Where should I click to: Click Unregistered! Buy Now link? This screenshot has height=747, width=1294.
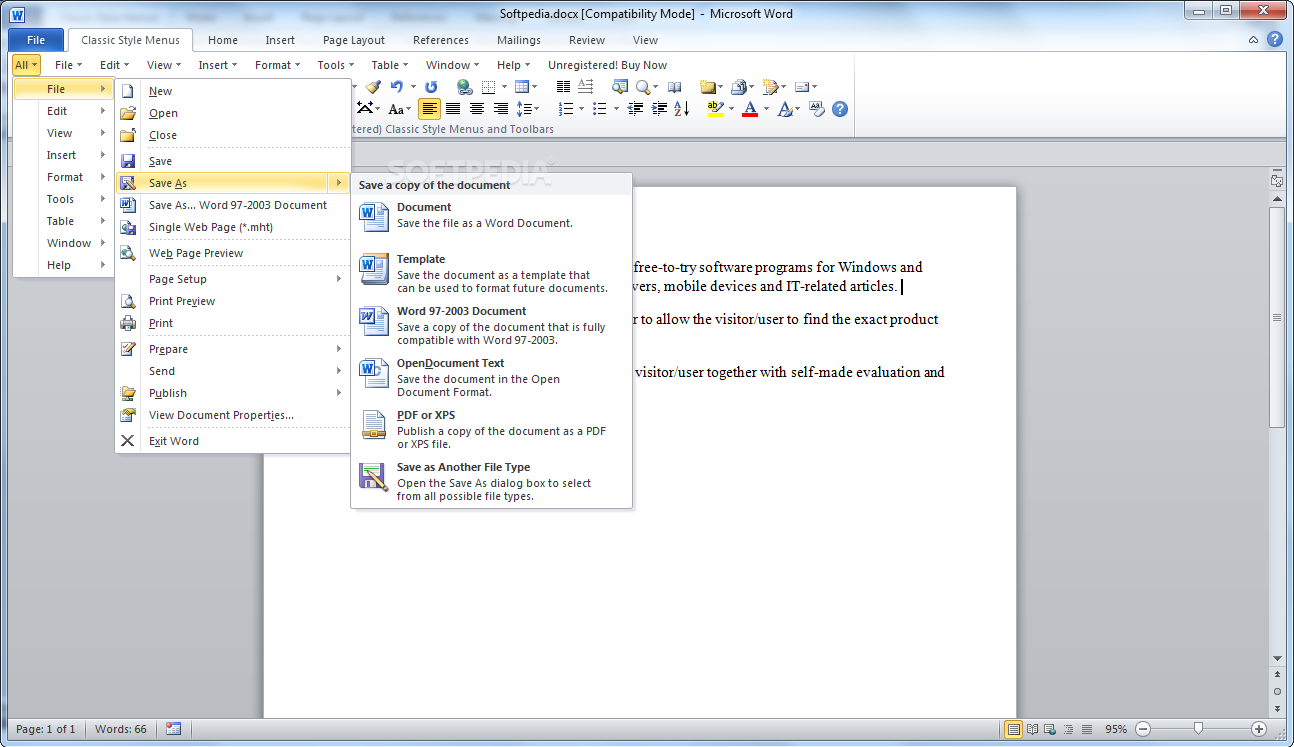607,65
